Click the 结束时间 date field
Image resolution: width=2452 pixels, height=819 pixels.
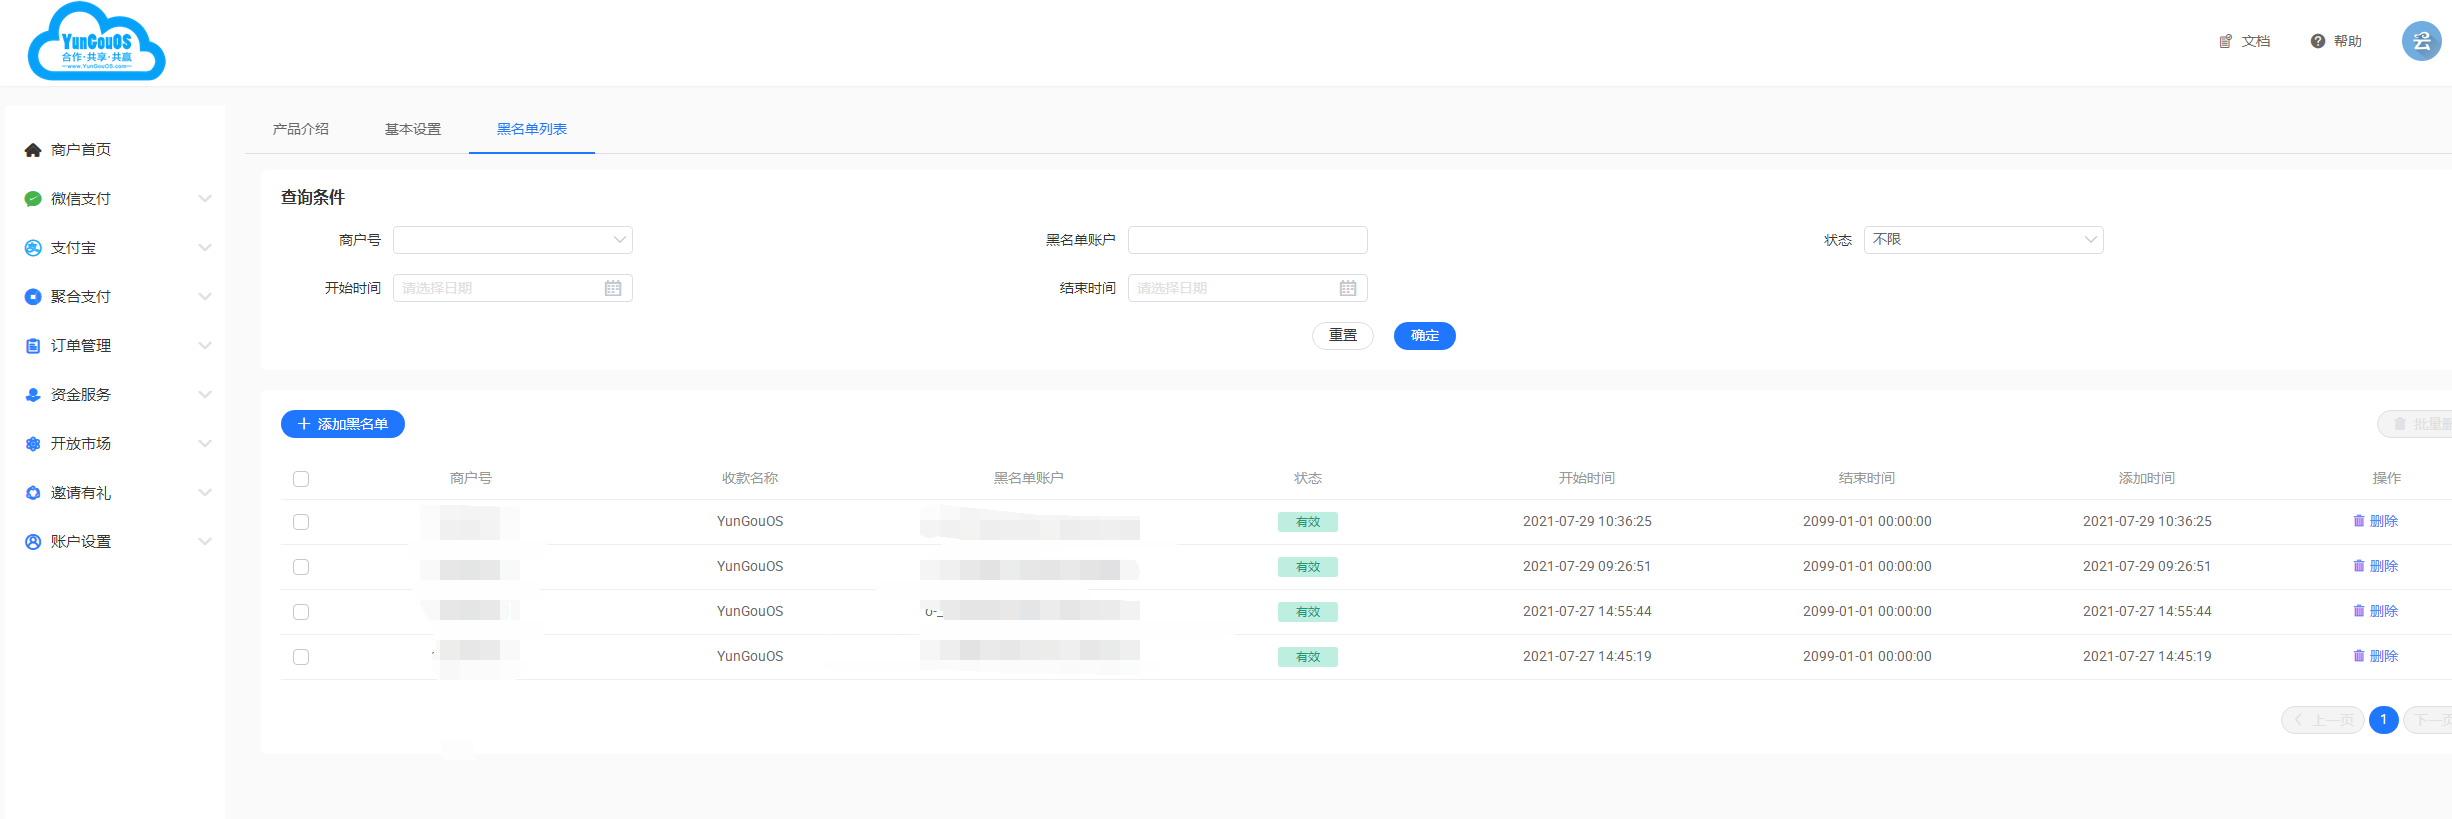pyautogui.click(x=1248, y=288)
